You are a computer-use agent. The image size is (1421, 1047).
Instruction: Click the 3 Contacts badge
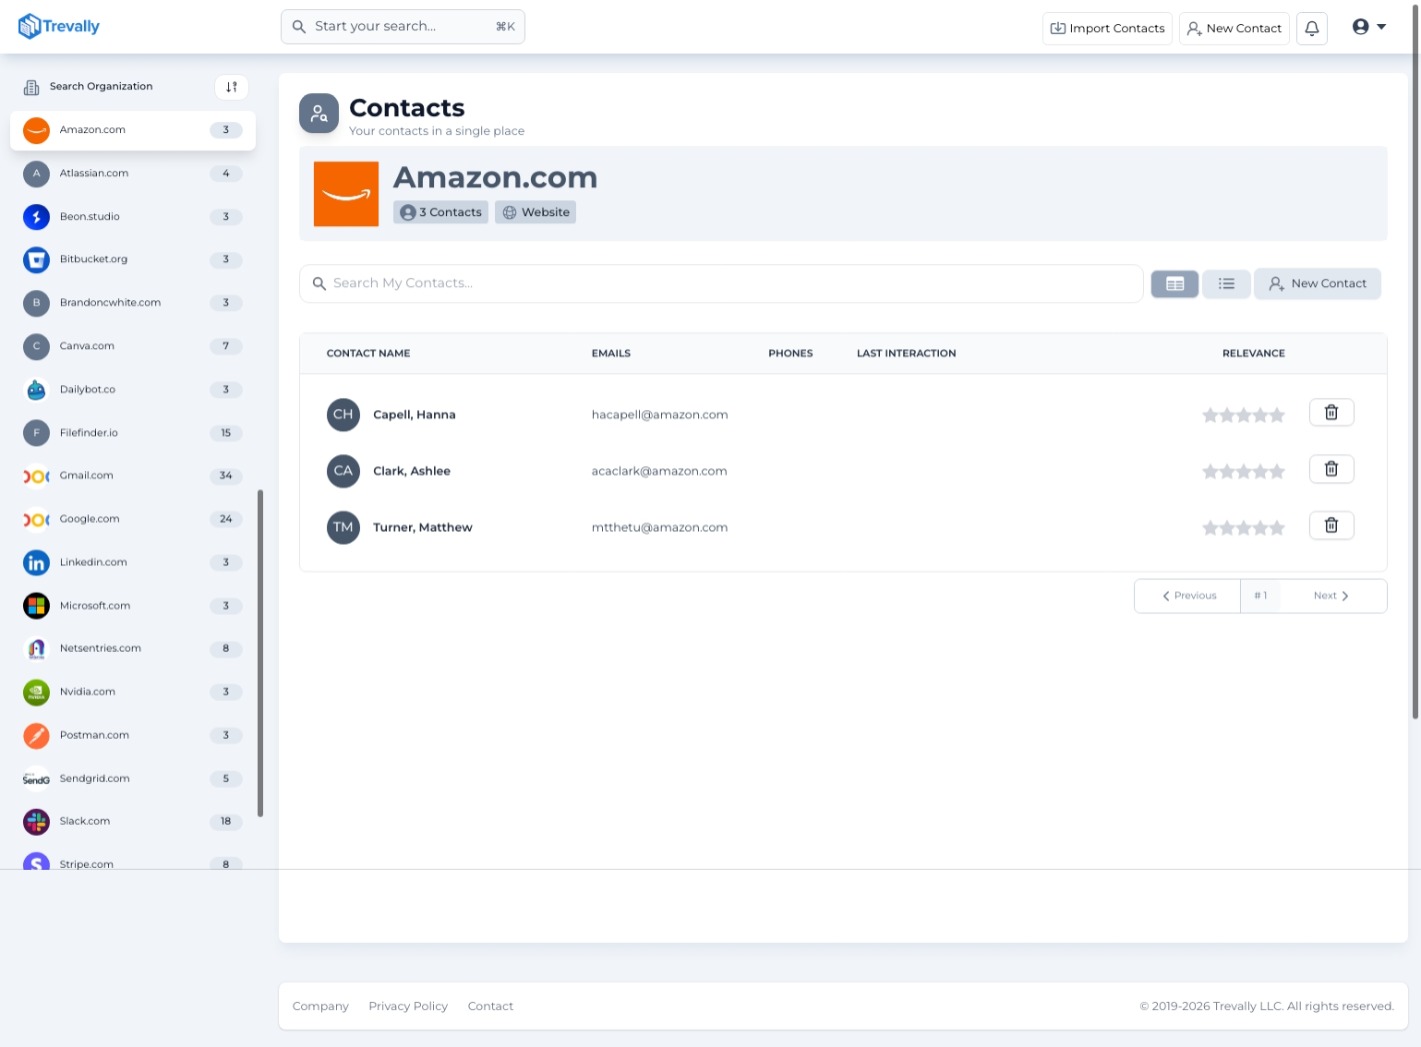pos(441,212)
